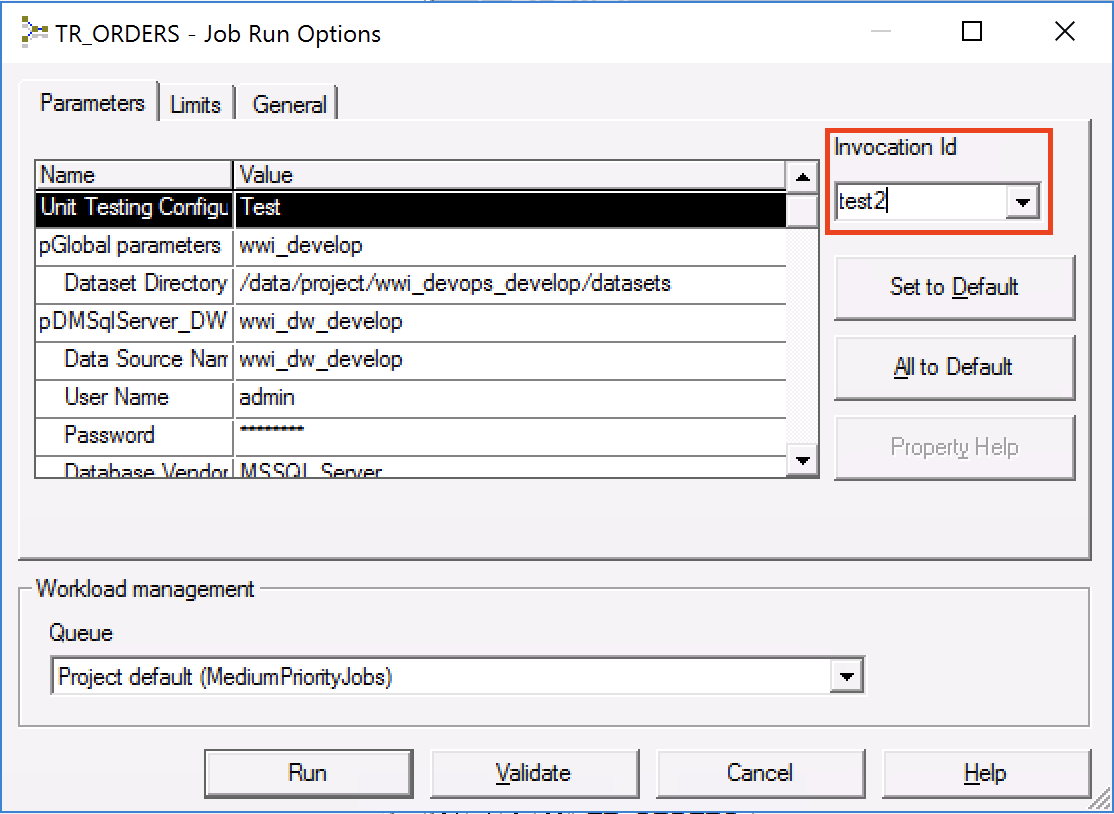Select the User Name value admin
Viewport: 1114px width, 814px height.
[x=510, y=398]
